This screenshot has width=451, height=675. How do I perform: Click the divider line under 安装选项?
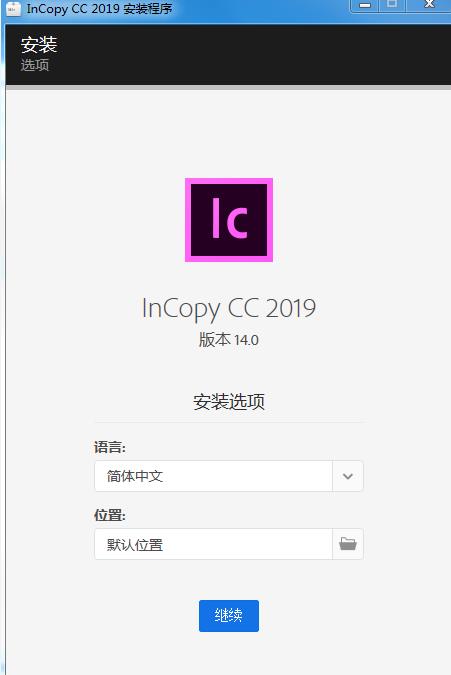coord(229,422)
